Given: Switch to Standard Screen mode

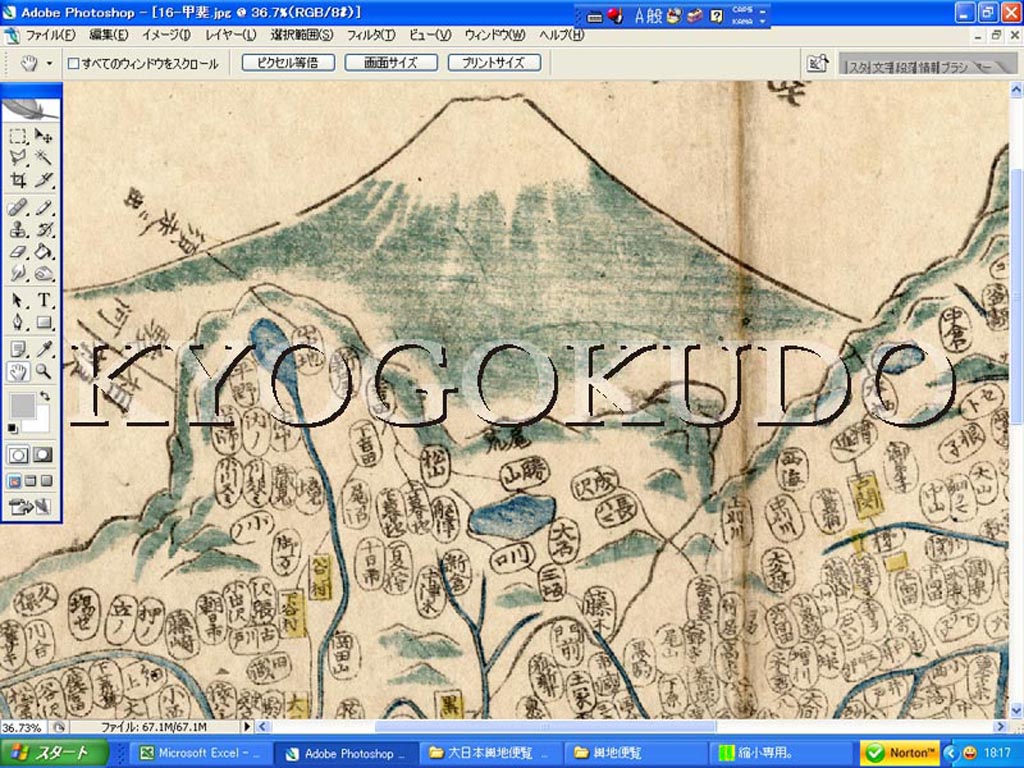Looking at the screenshot, I should pyautogui.click(x=14, y=481).
